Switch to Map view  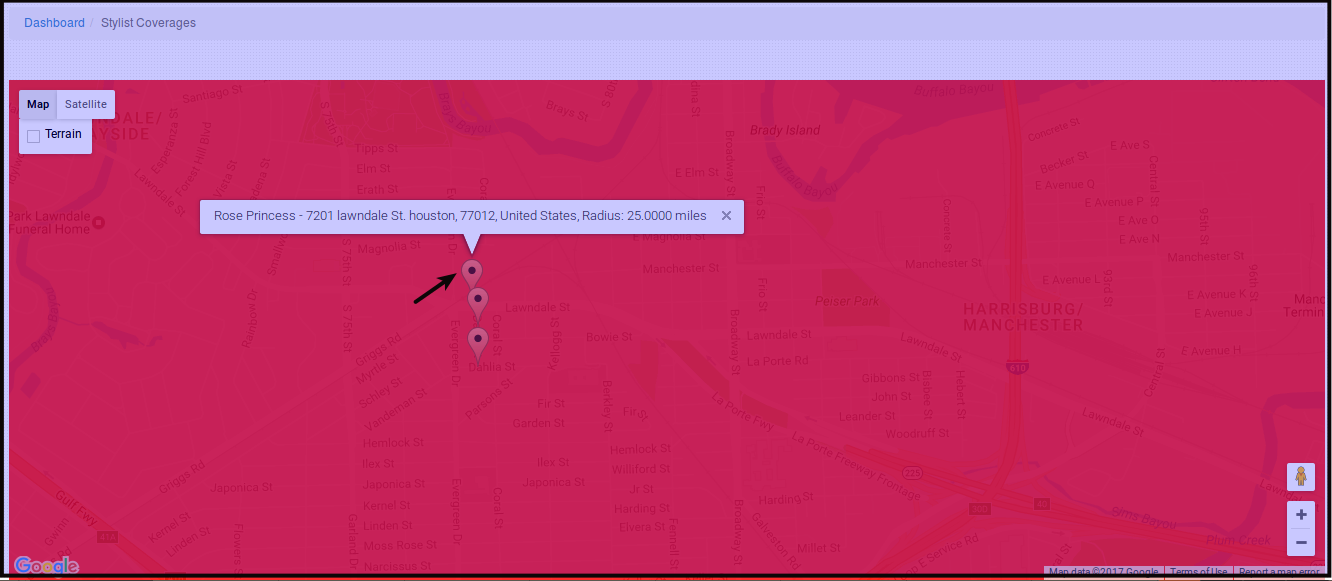[38, 104]
